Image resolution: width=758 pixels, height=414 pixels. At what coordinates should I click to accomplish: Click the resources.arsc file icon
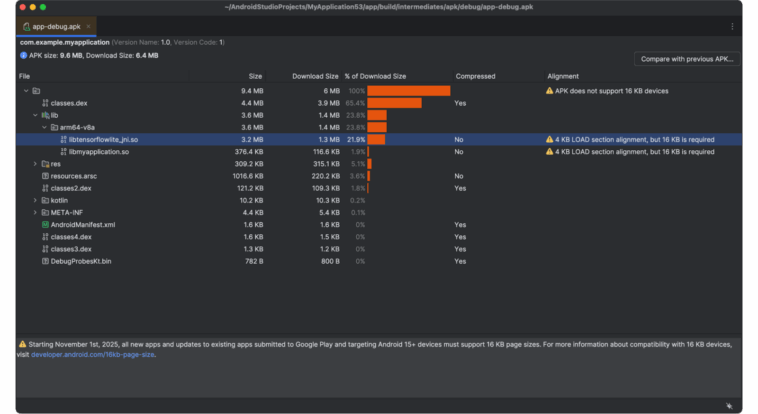pyautogui.click(x=45, y=176)
